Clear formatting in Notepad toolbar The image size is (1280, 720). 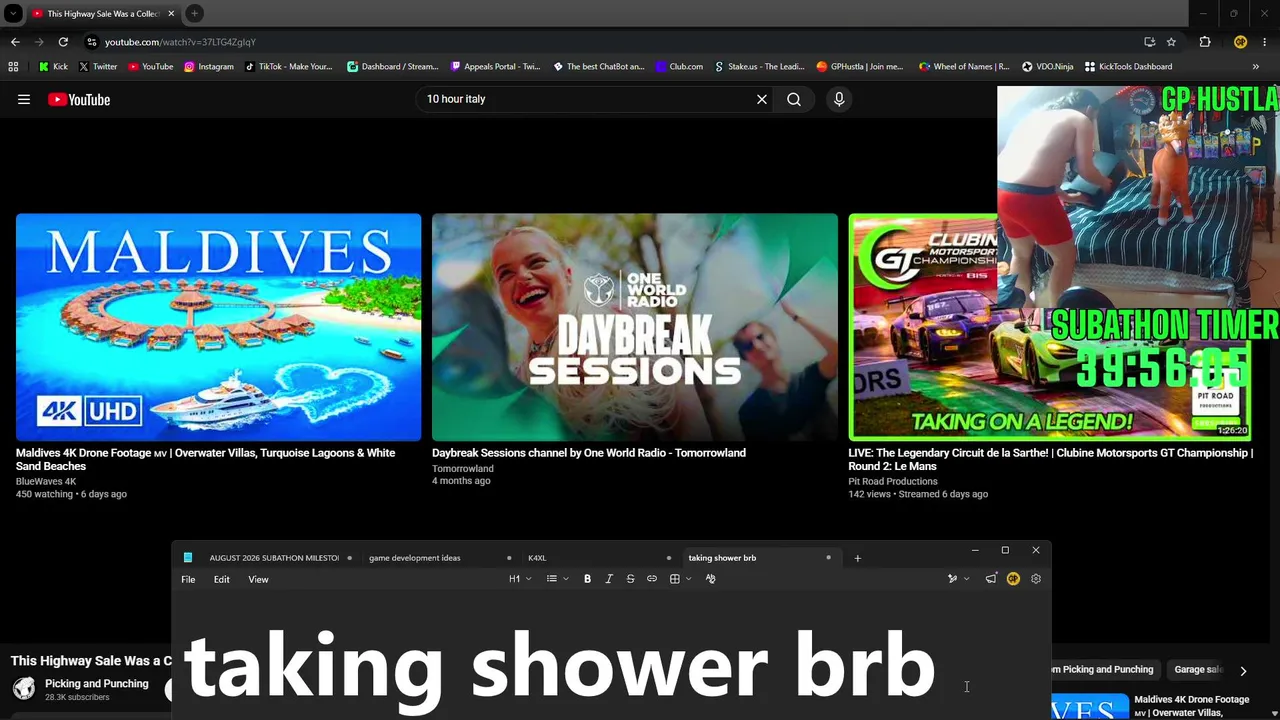pyautogui.click(x=711, y=579)
